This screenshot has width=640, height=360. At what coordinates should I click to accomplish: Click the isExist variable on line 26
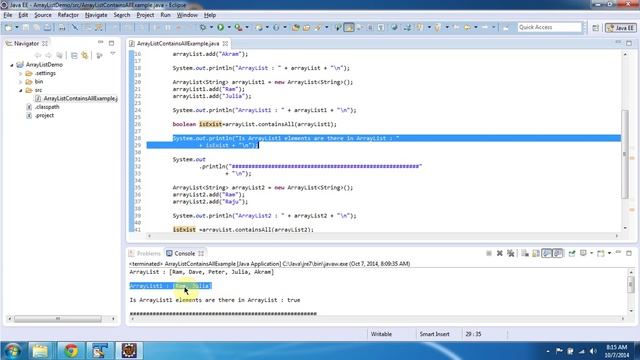(210, 124)
